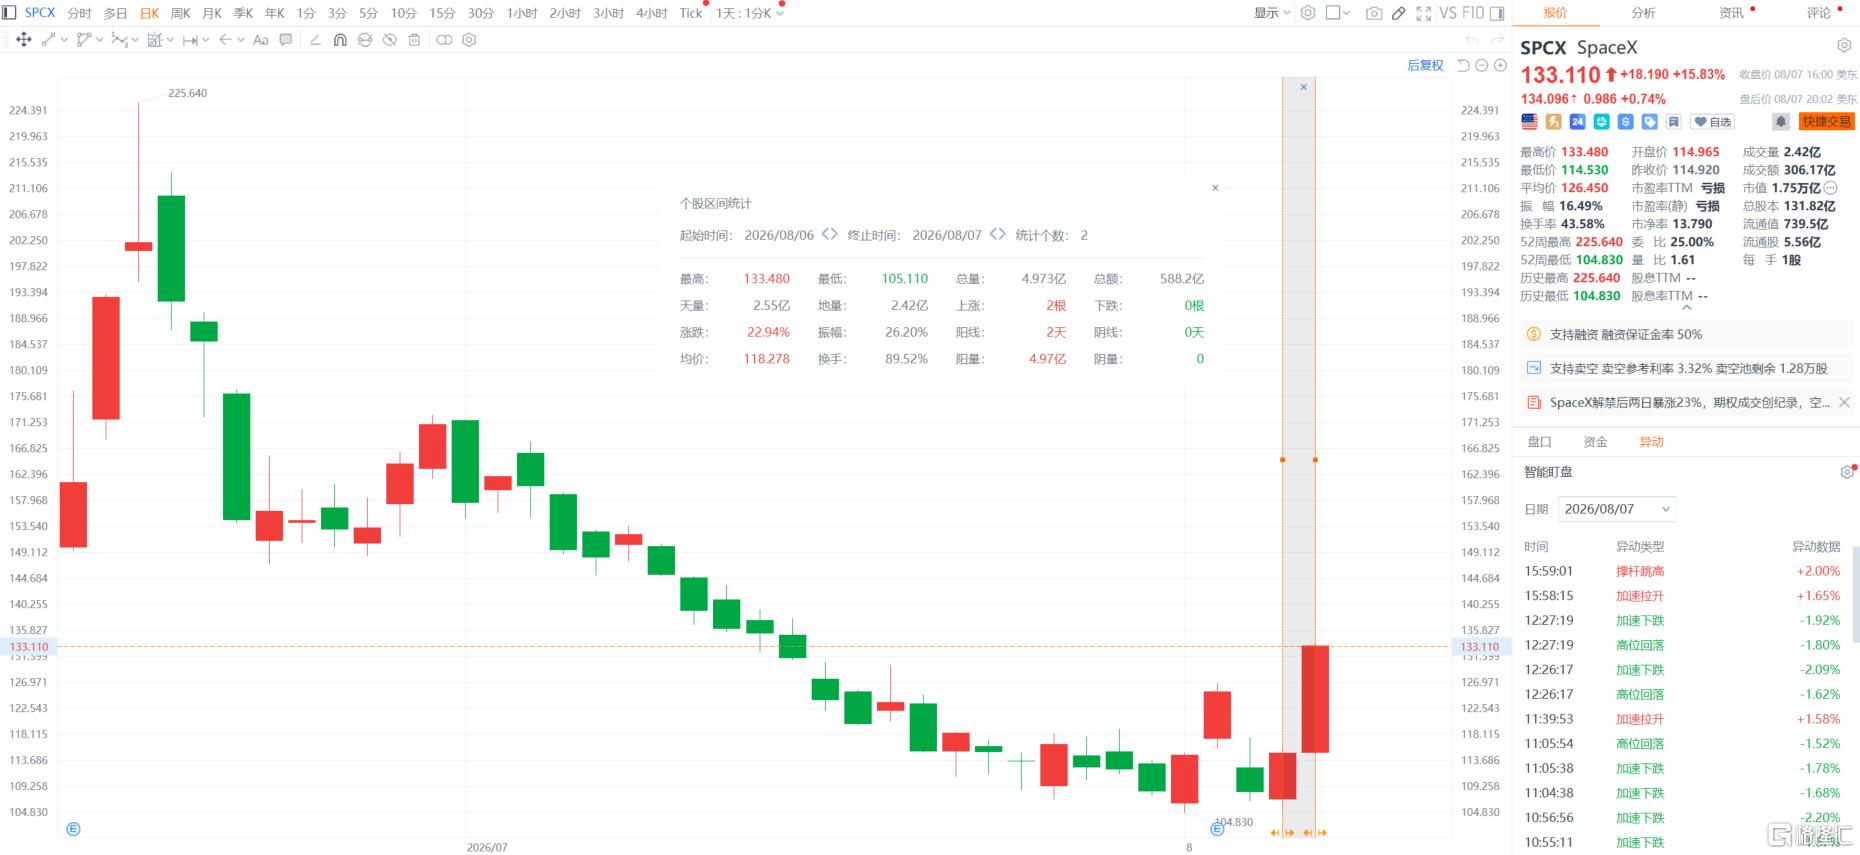Click the E event marker at chart bottom-left
This screenshot has width=1860, height=855.
click(73, 829)
